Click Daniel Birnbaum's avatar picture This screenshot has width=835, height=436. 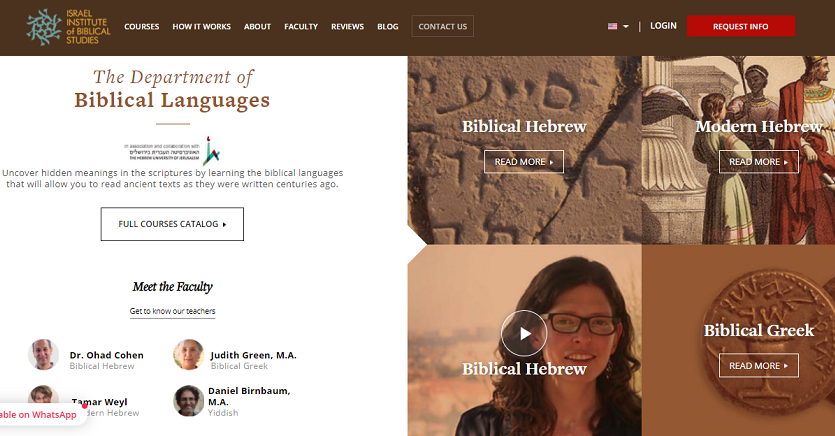click(x=189, y=401)
